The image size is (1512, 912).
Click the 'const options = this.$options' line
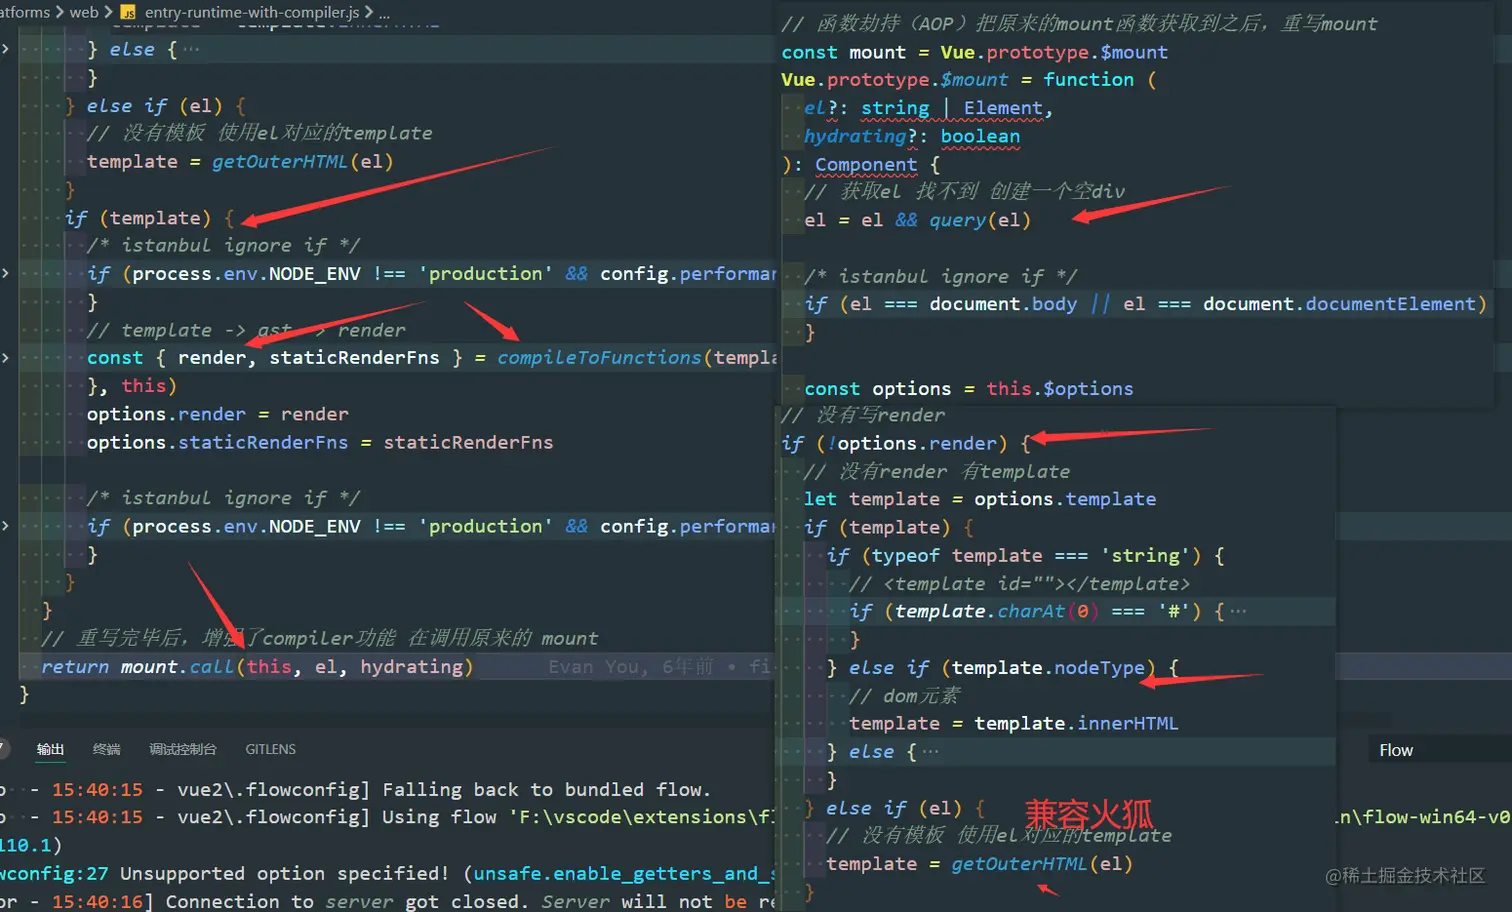969,388
